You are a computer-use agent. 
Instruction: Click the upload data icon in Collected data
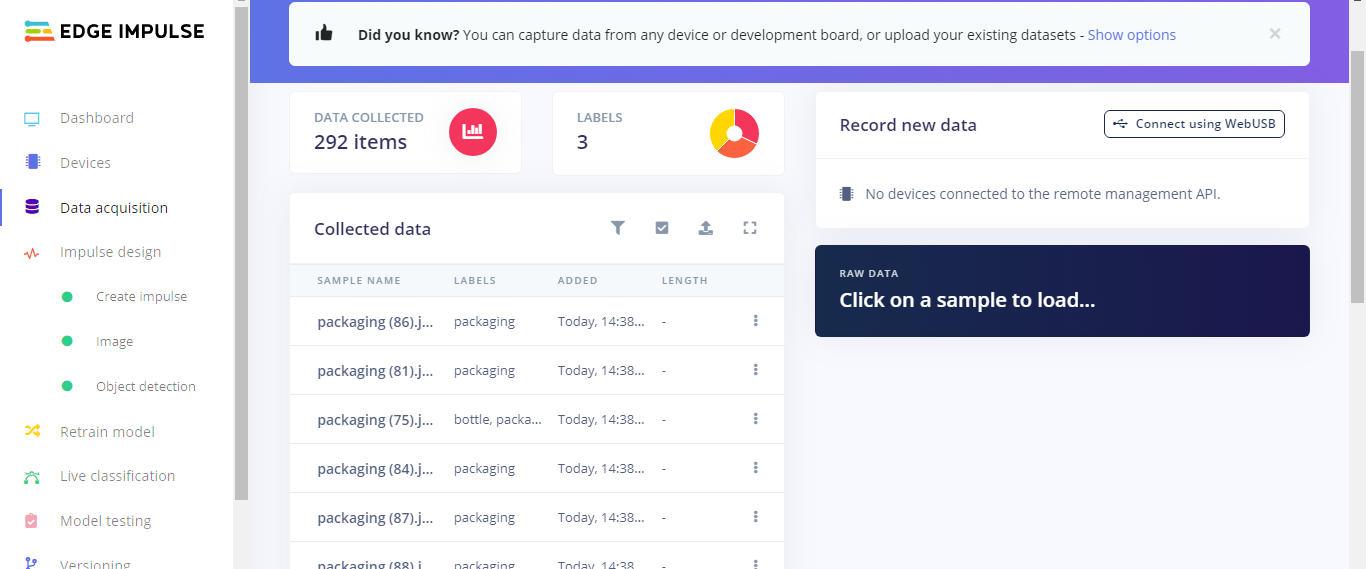tap(705, 228)
